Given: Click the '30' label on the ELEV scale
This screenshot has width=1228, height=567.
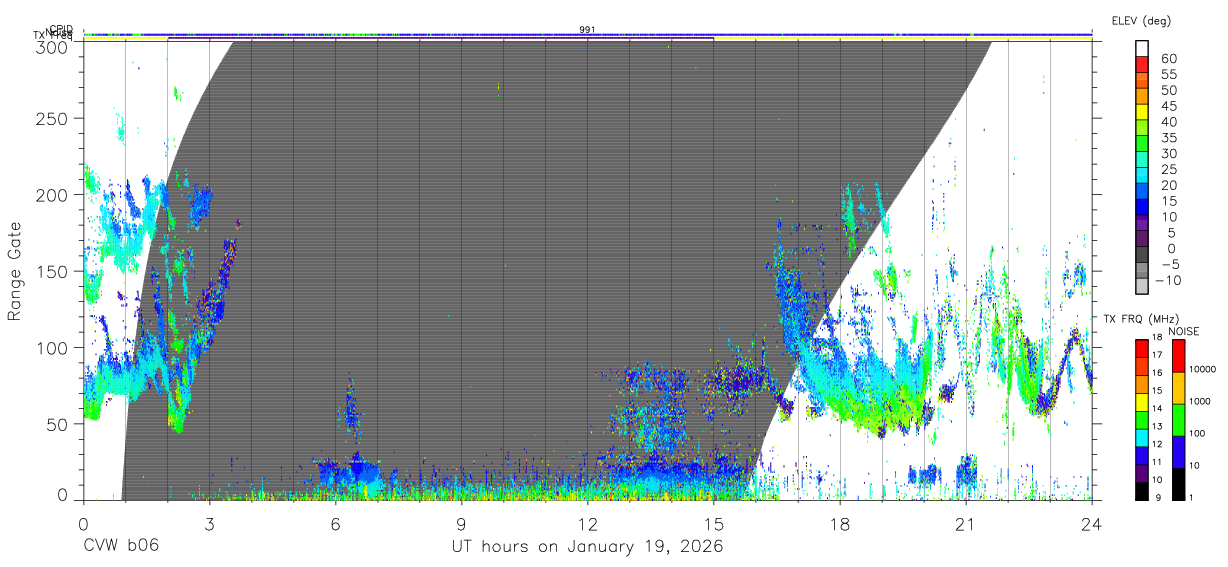Looking at the screenshot, I should coord(1168,153).
